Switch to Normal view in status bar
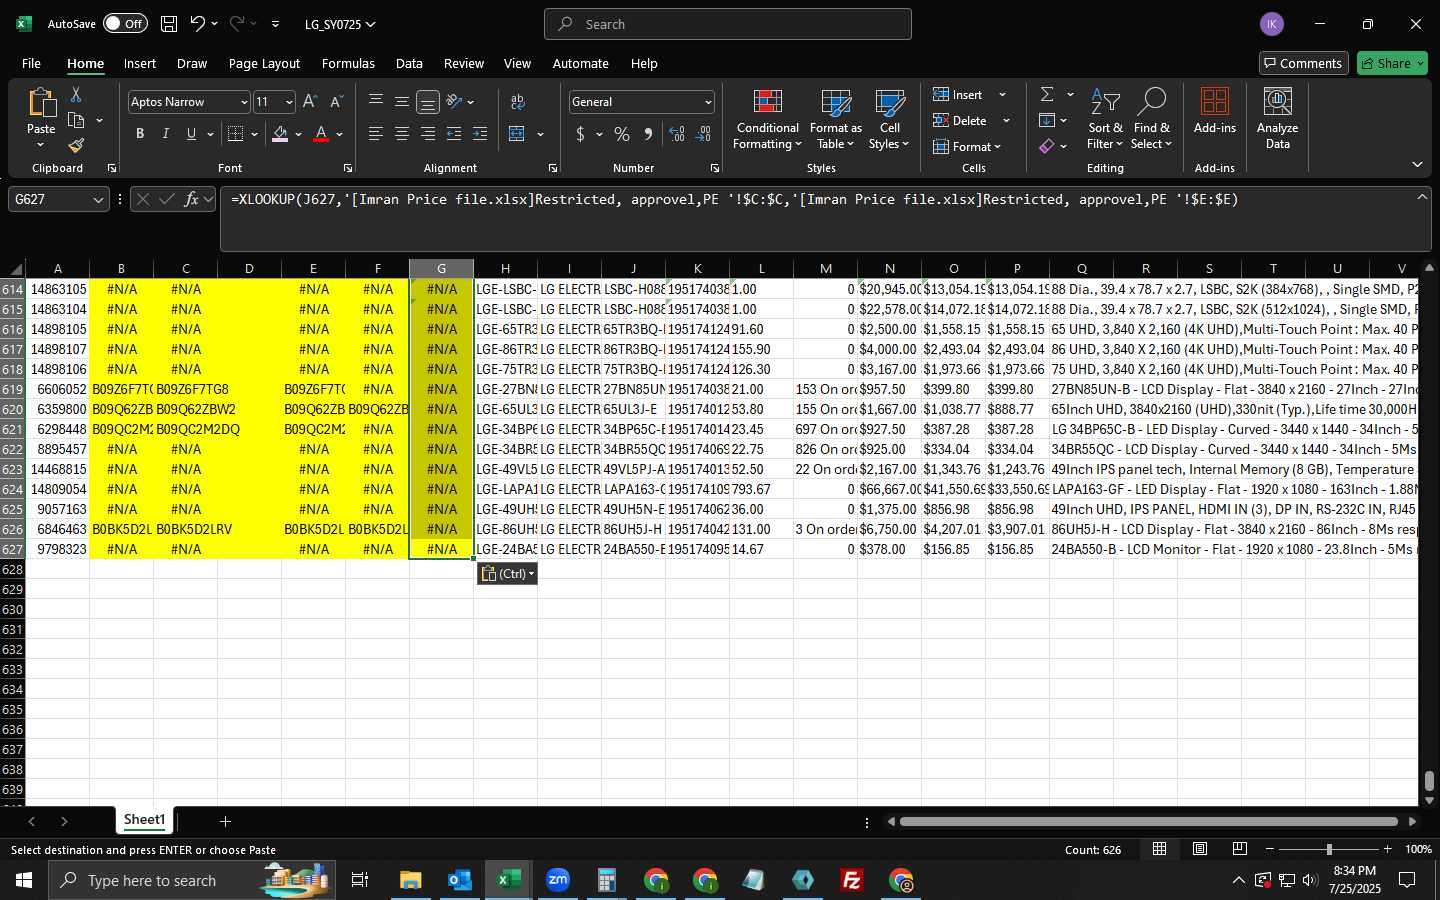Image resolution: width=1440 pixels, height=900 pixels. pos(1160,849)
